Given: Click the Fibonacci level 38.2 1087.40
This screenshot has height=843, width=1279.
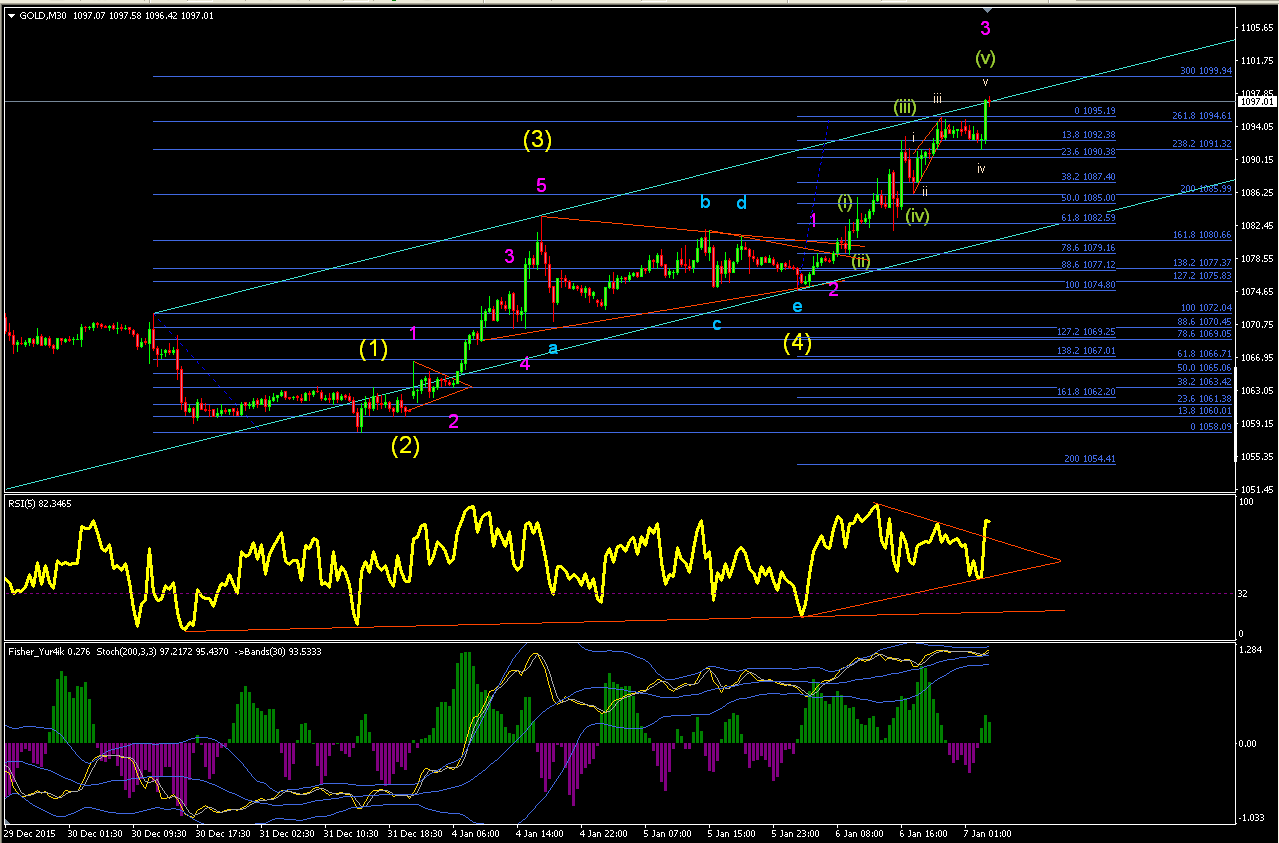Looking at the screenshot, I should point(1089,177).
